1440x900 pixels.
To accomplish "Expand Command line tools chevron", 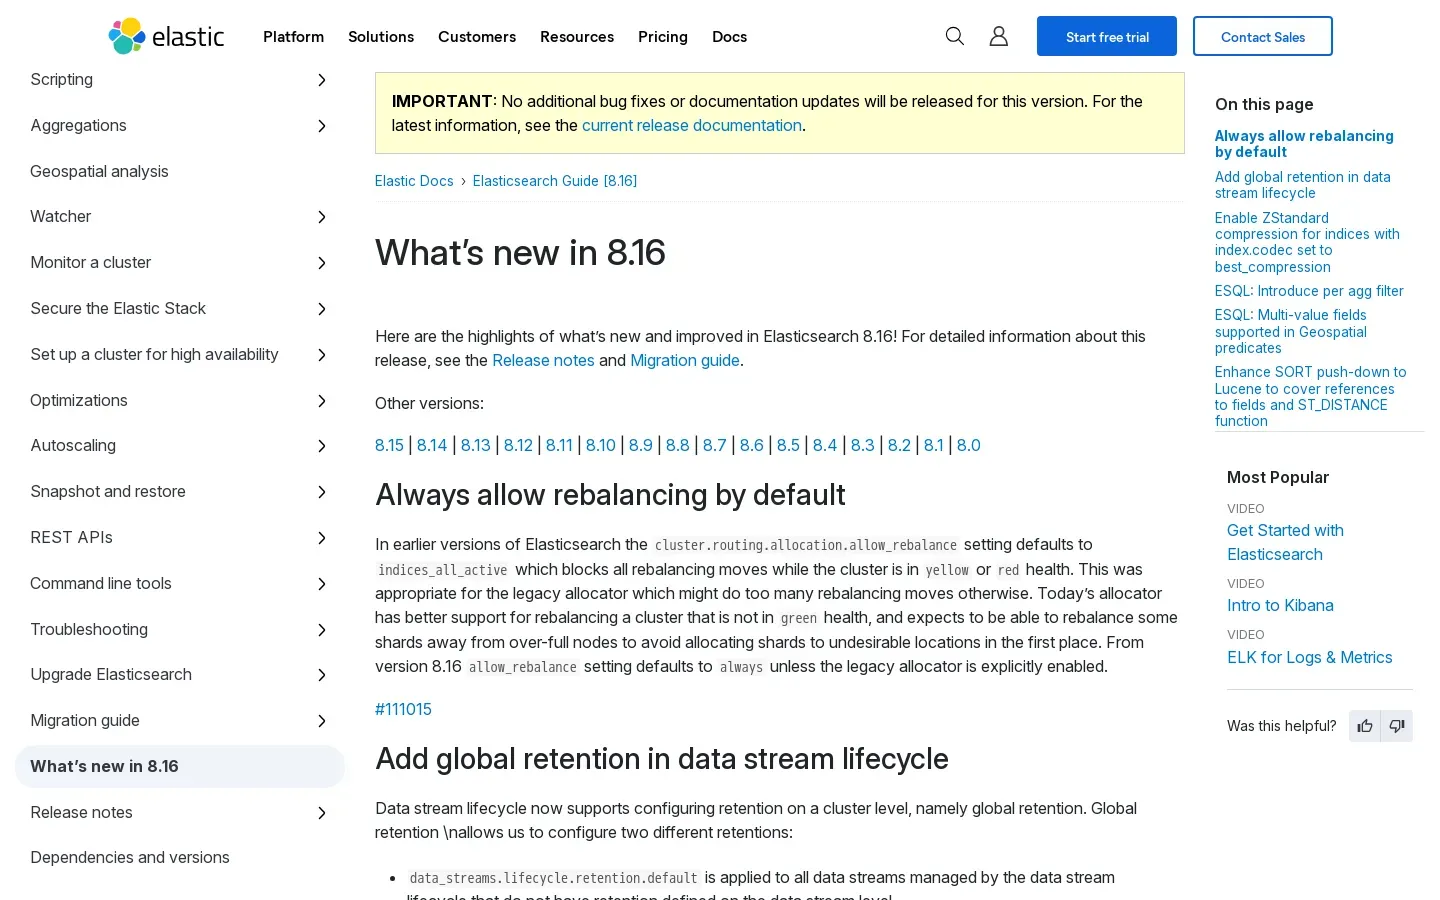I will coord(322,584).
